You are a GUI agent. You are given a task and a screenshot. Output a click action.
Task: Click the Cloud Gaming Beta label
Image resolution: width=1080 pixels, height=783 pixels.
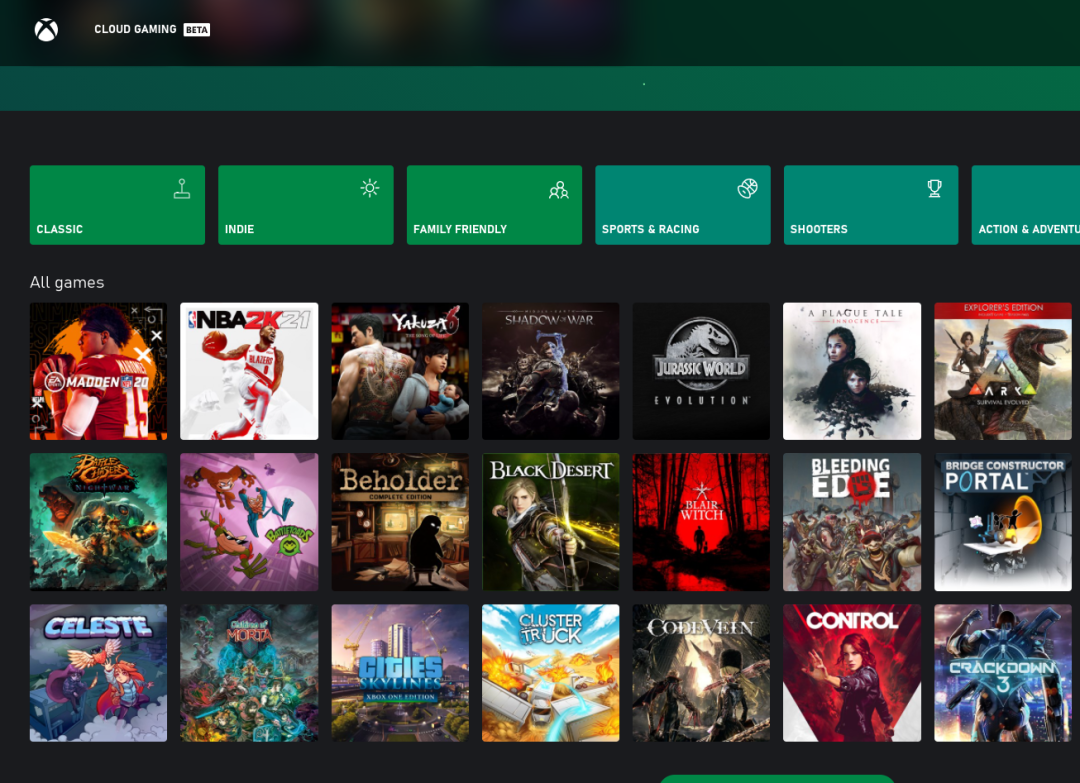151,30
